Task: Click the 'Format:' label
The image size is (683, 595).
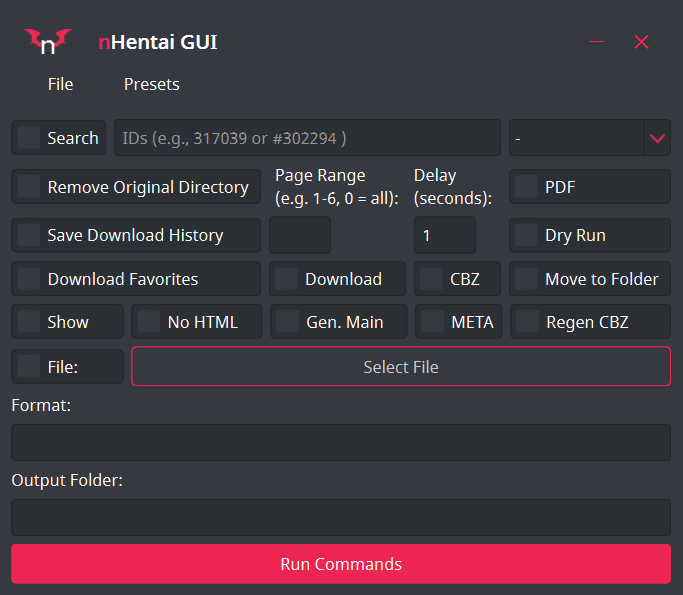Action: coord(41,405)
